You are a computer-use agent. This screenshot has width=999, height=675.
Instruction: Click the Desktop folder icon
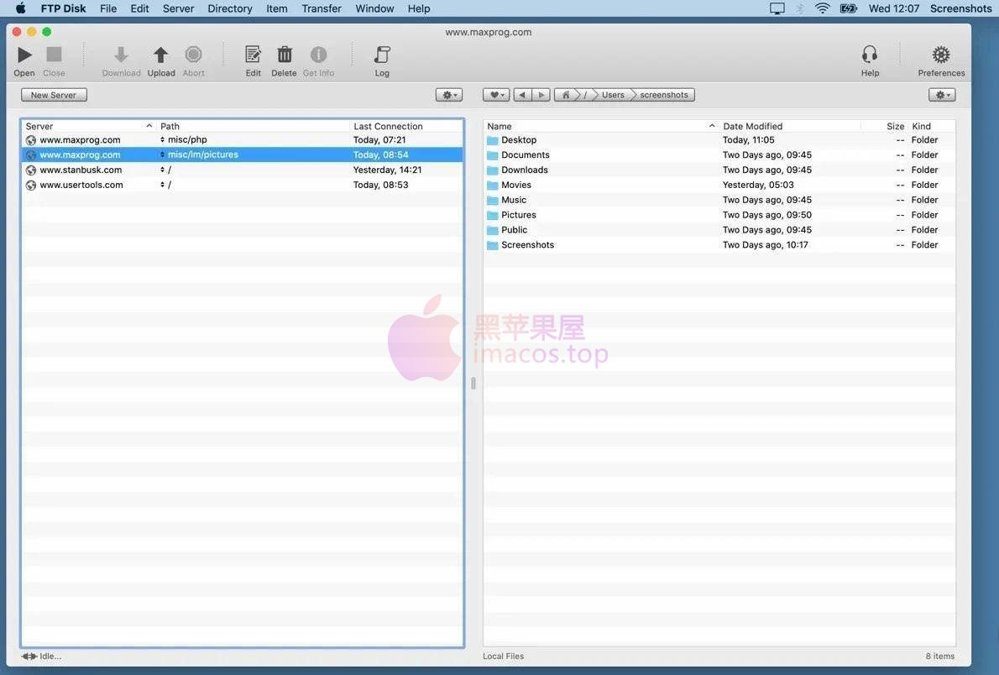492,140
